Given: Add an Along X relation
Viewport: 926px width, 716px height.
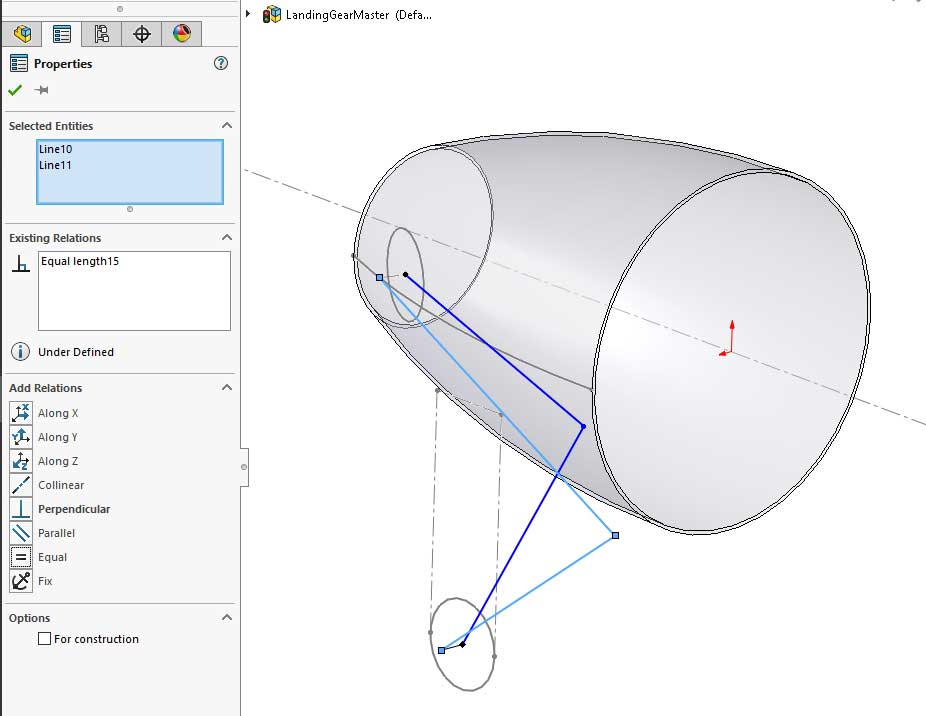Looking at the screenshot, I should coord(21,413).
